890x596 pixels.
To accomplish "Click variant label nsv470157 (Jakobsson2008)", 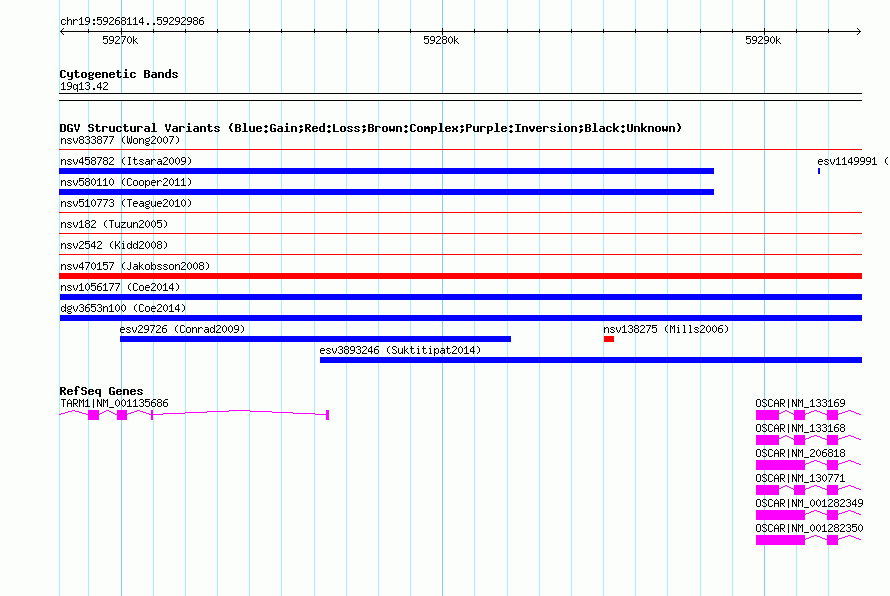I will click(x=135, y=266).
